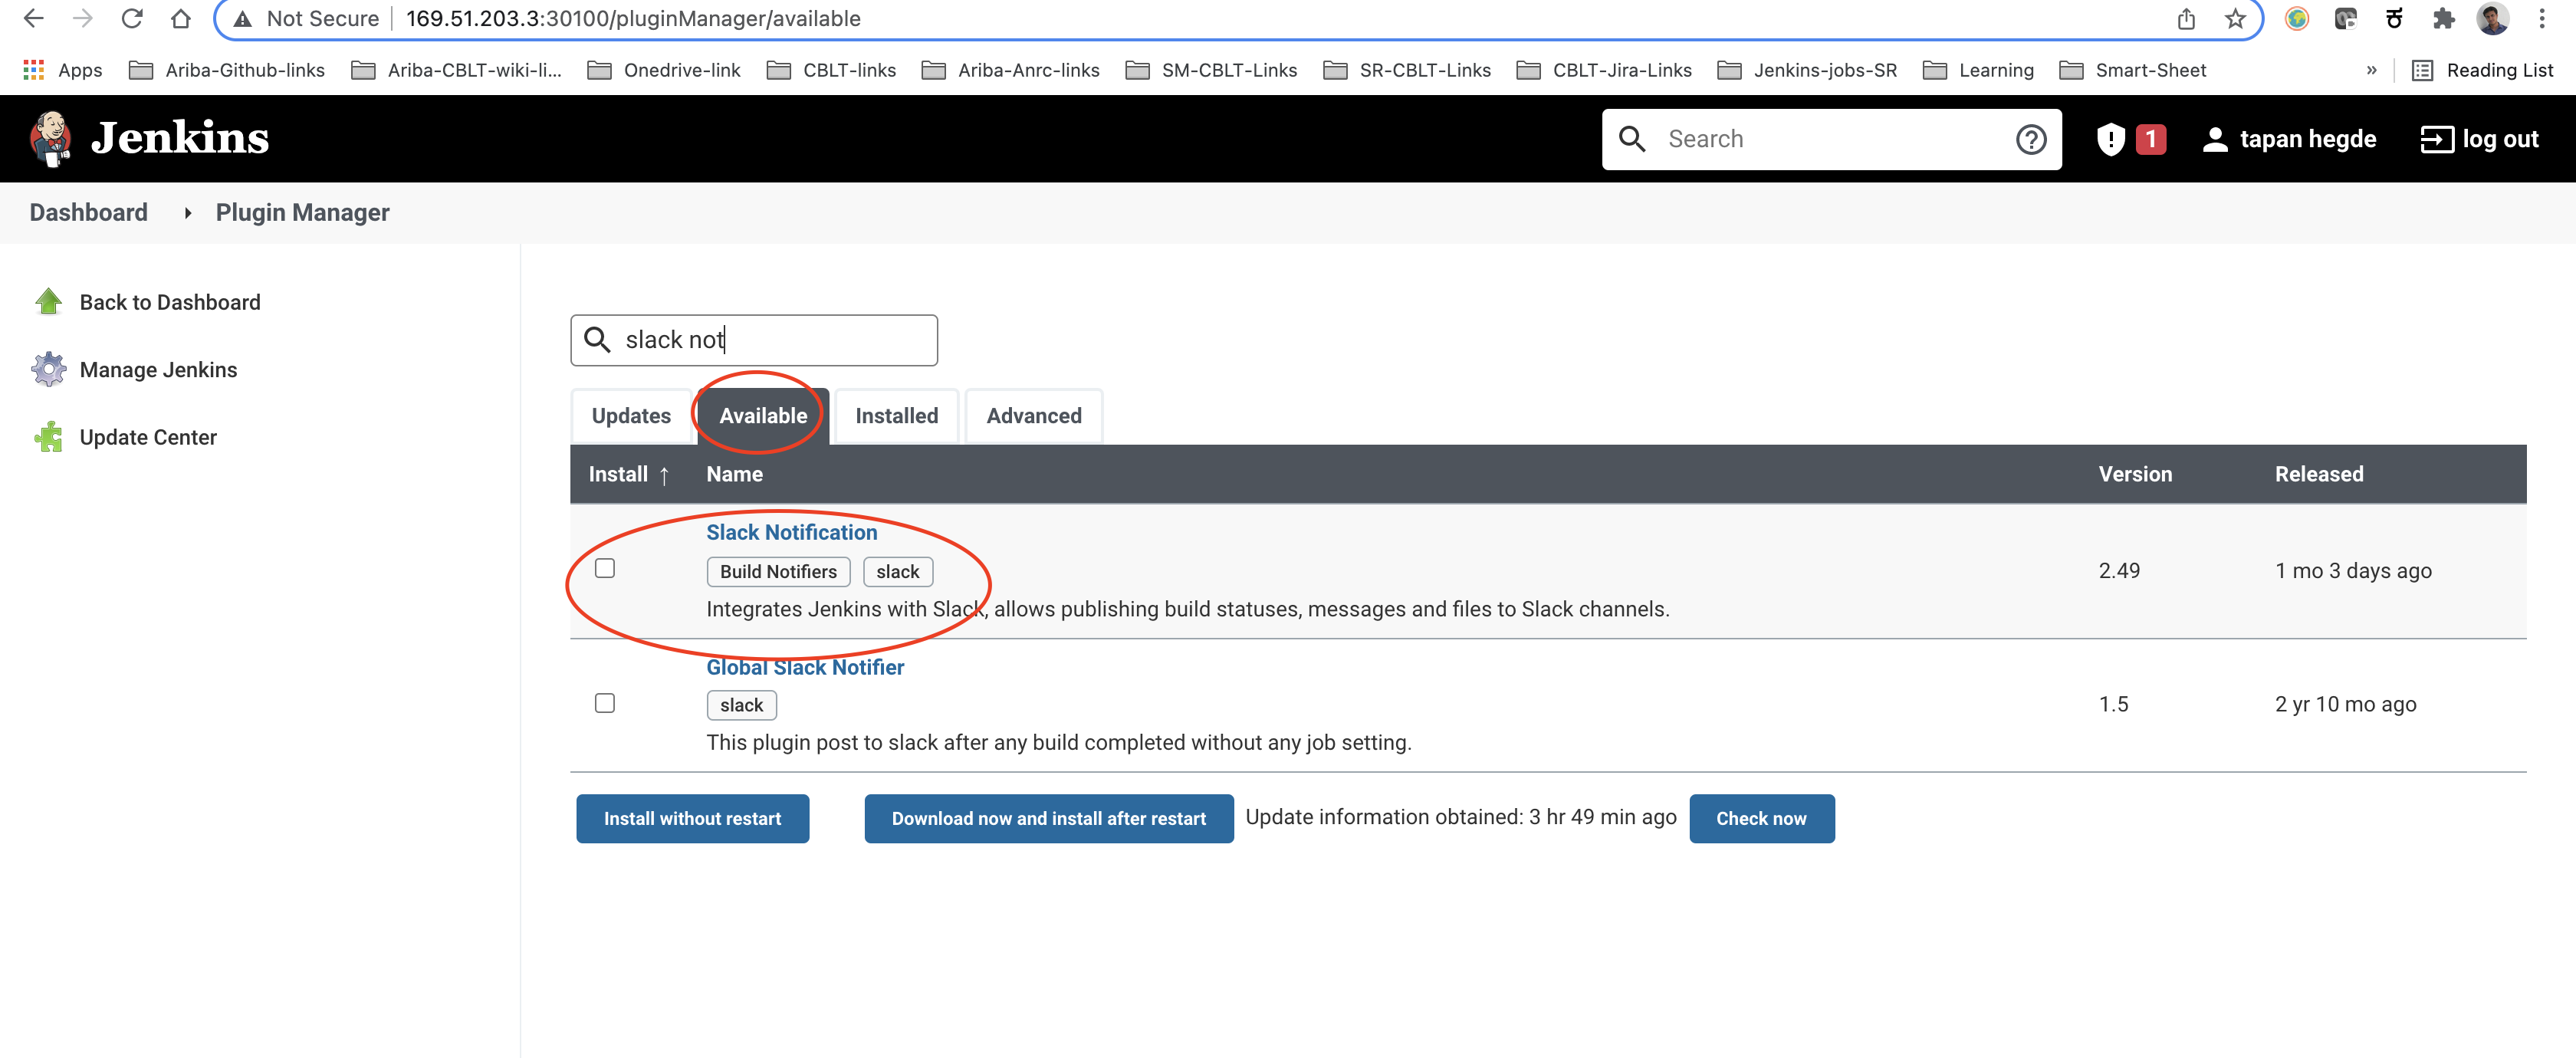Click the slack tag under Slack Notification
The height and width of the screenshot is (1058, 2576).
[897, 572]
